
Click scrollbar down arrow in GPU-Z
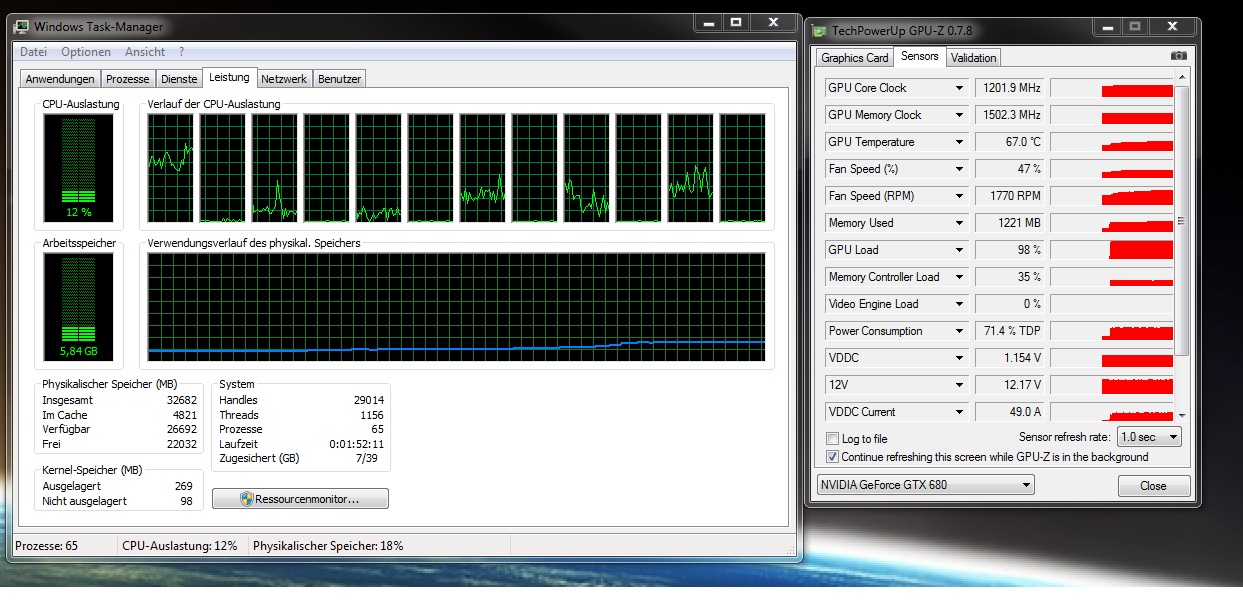point(1184,415)
